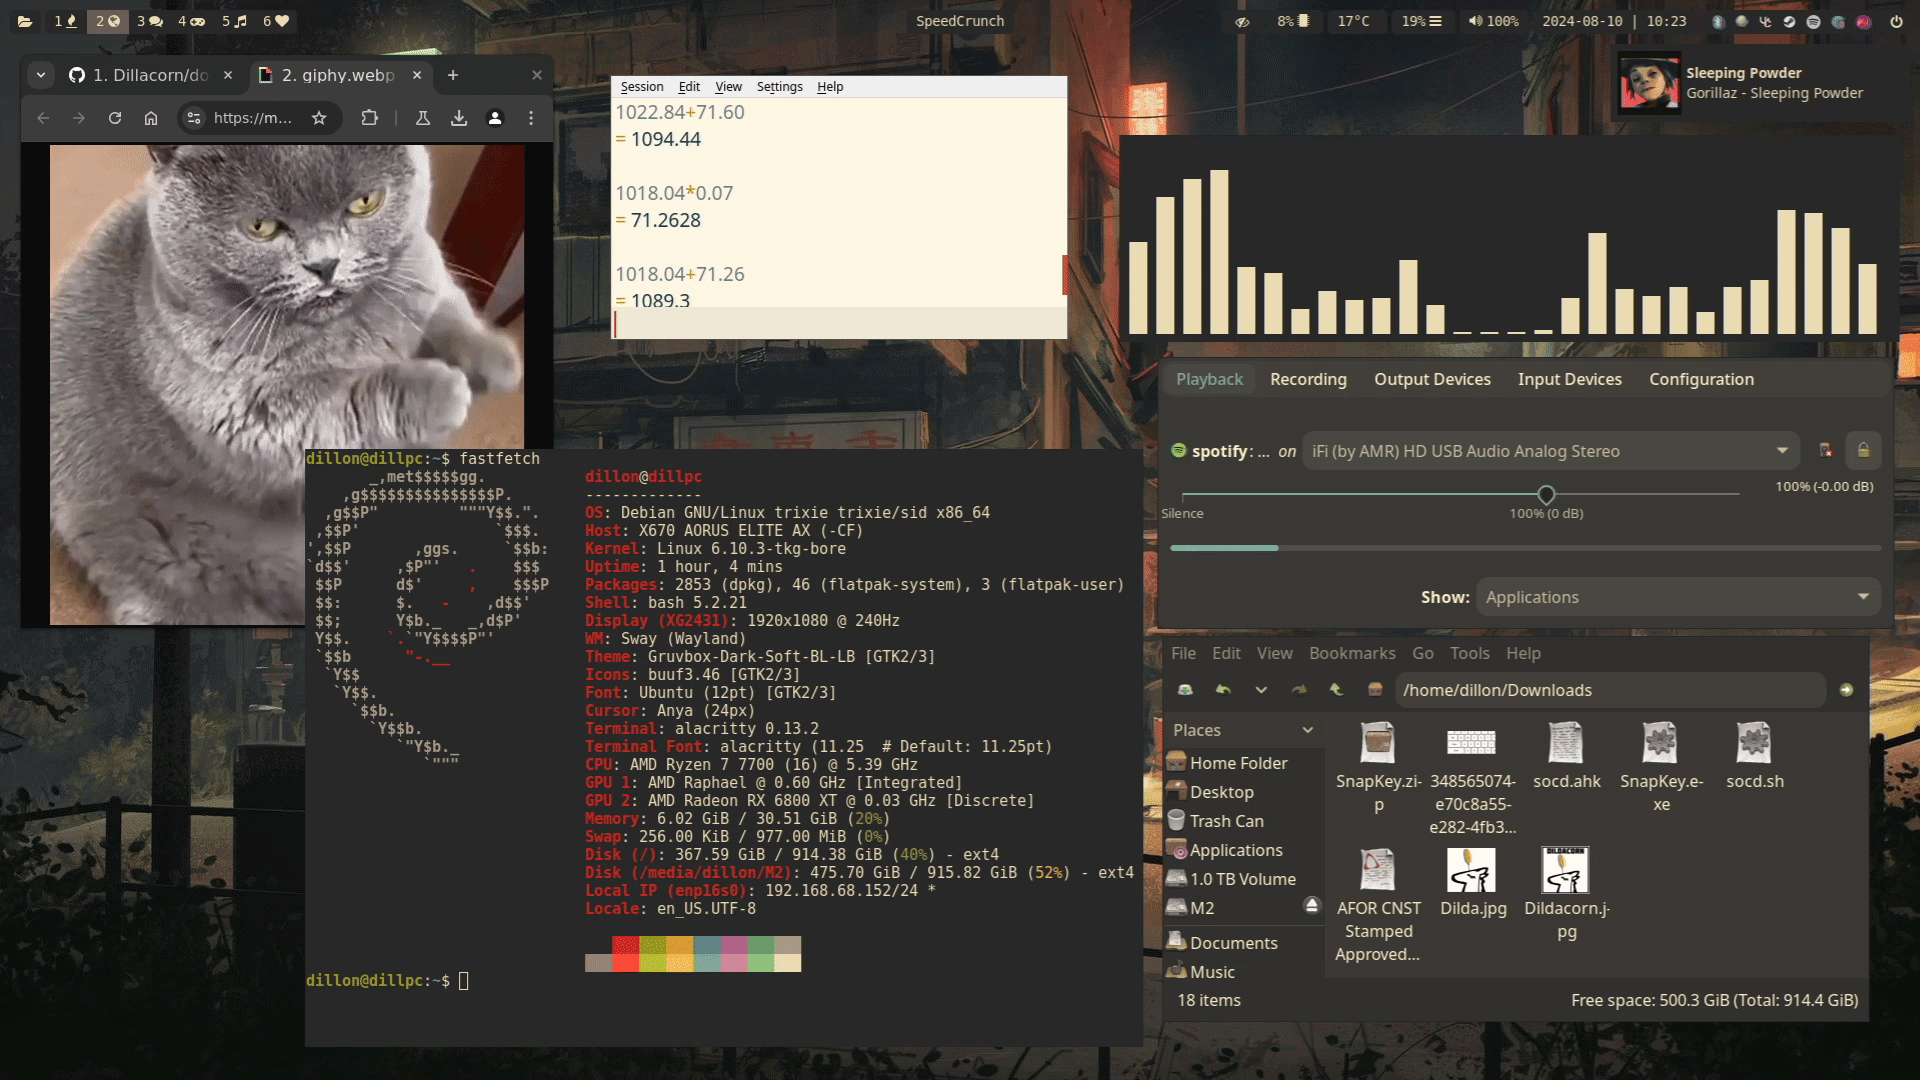1920x1080 pixels.
Task: Toggle channel lock for spotify stream
Action: tap(1863, 451)
